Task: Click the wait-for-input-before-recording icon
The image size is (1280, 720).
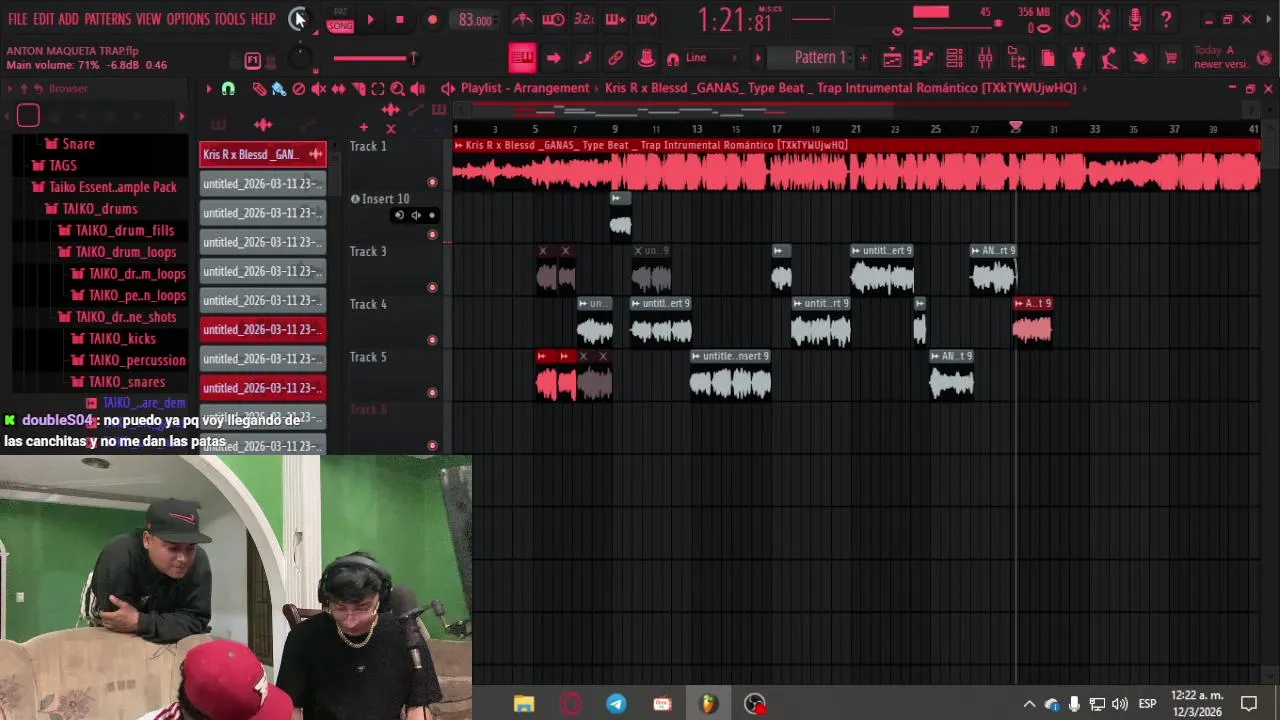Action: tap(553, 19)
